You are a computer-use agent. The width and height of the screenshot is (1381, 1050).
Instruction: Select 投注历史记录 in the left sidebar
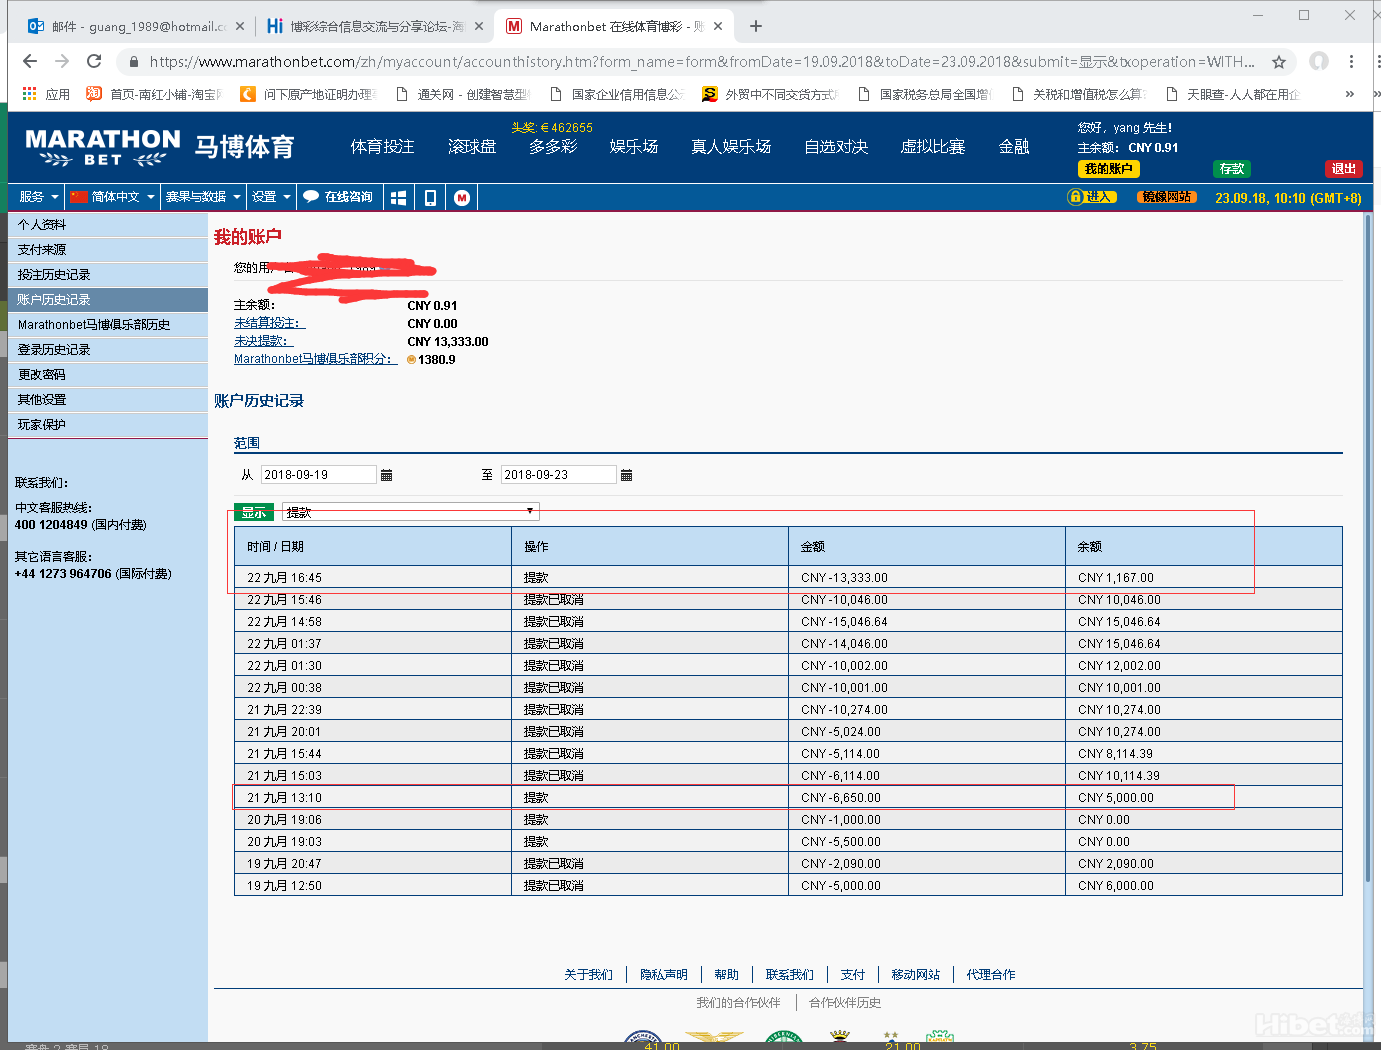[54, 275]
